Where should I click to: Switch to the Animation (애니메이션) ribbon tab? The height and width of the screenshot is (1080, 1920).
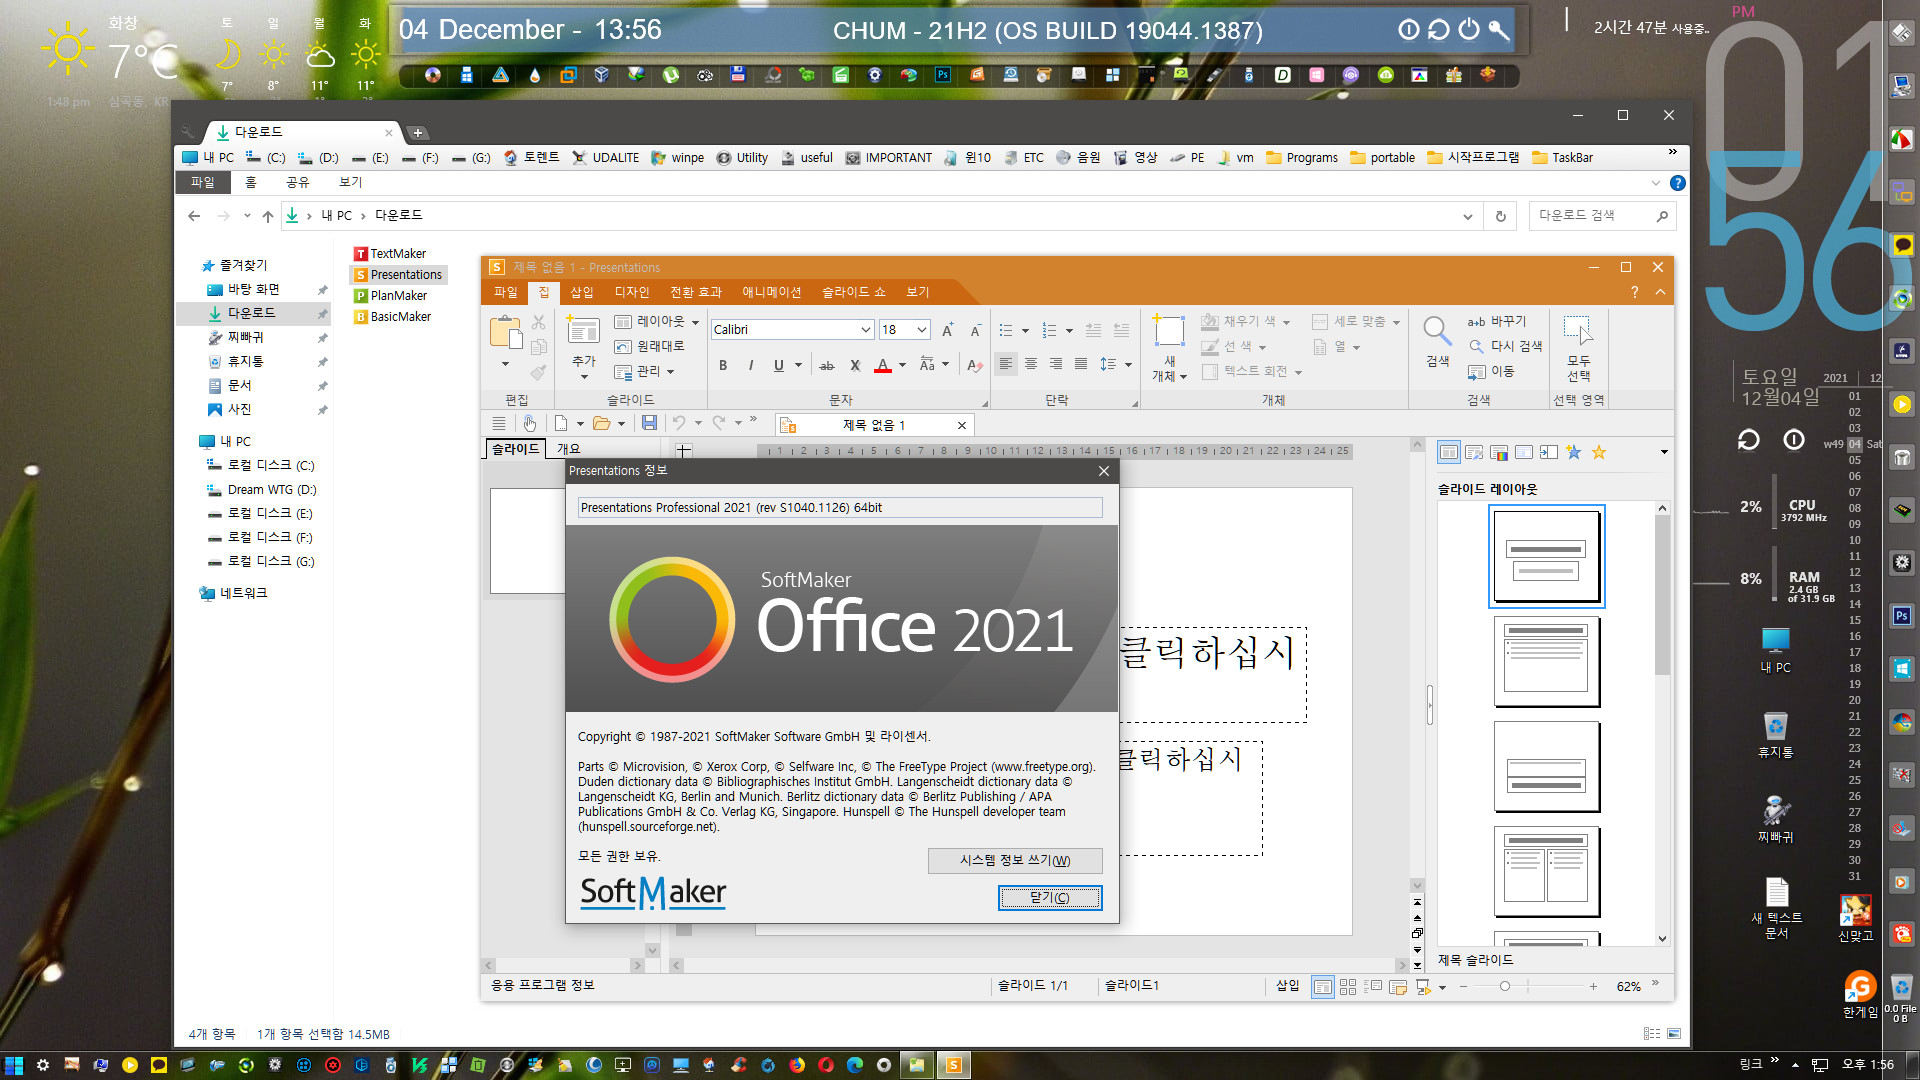[771, 292]
